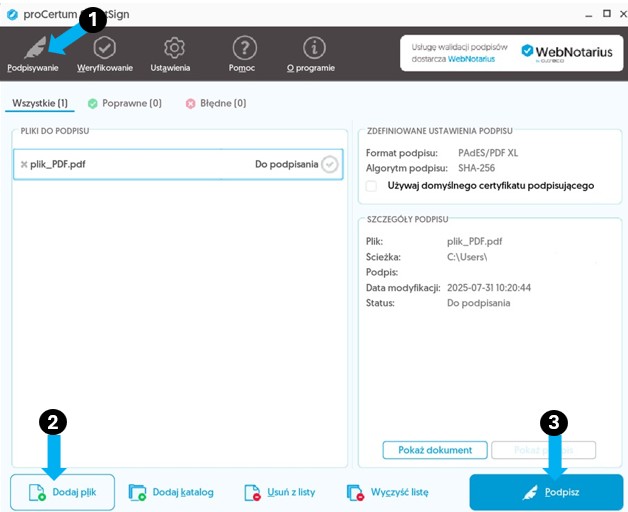Open the Pomoc question mark icon
Image resolution: width=628 pixels, height=512 pixels.
coord(244,48)
